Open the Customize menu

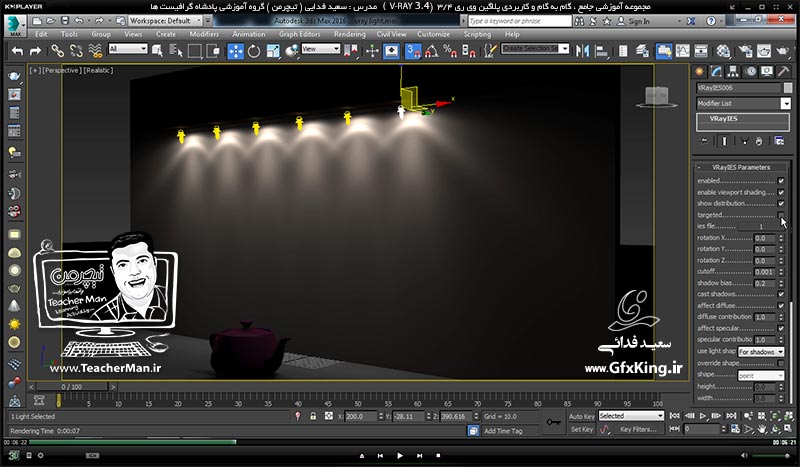[x=433, y=34]
